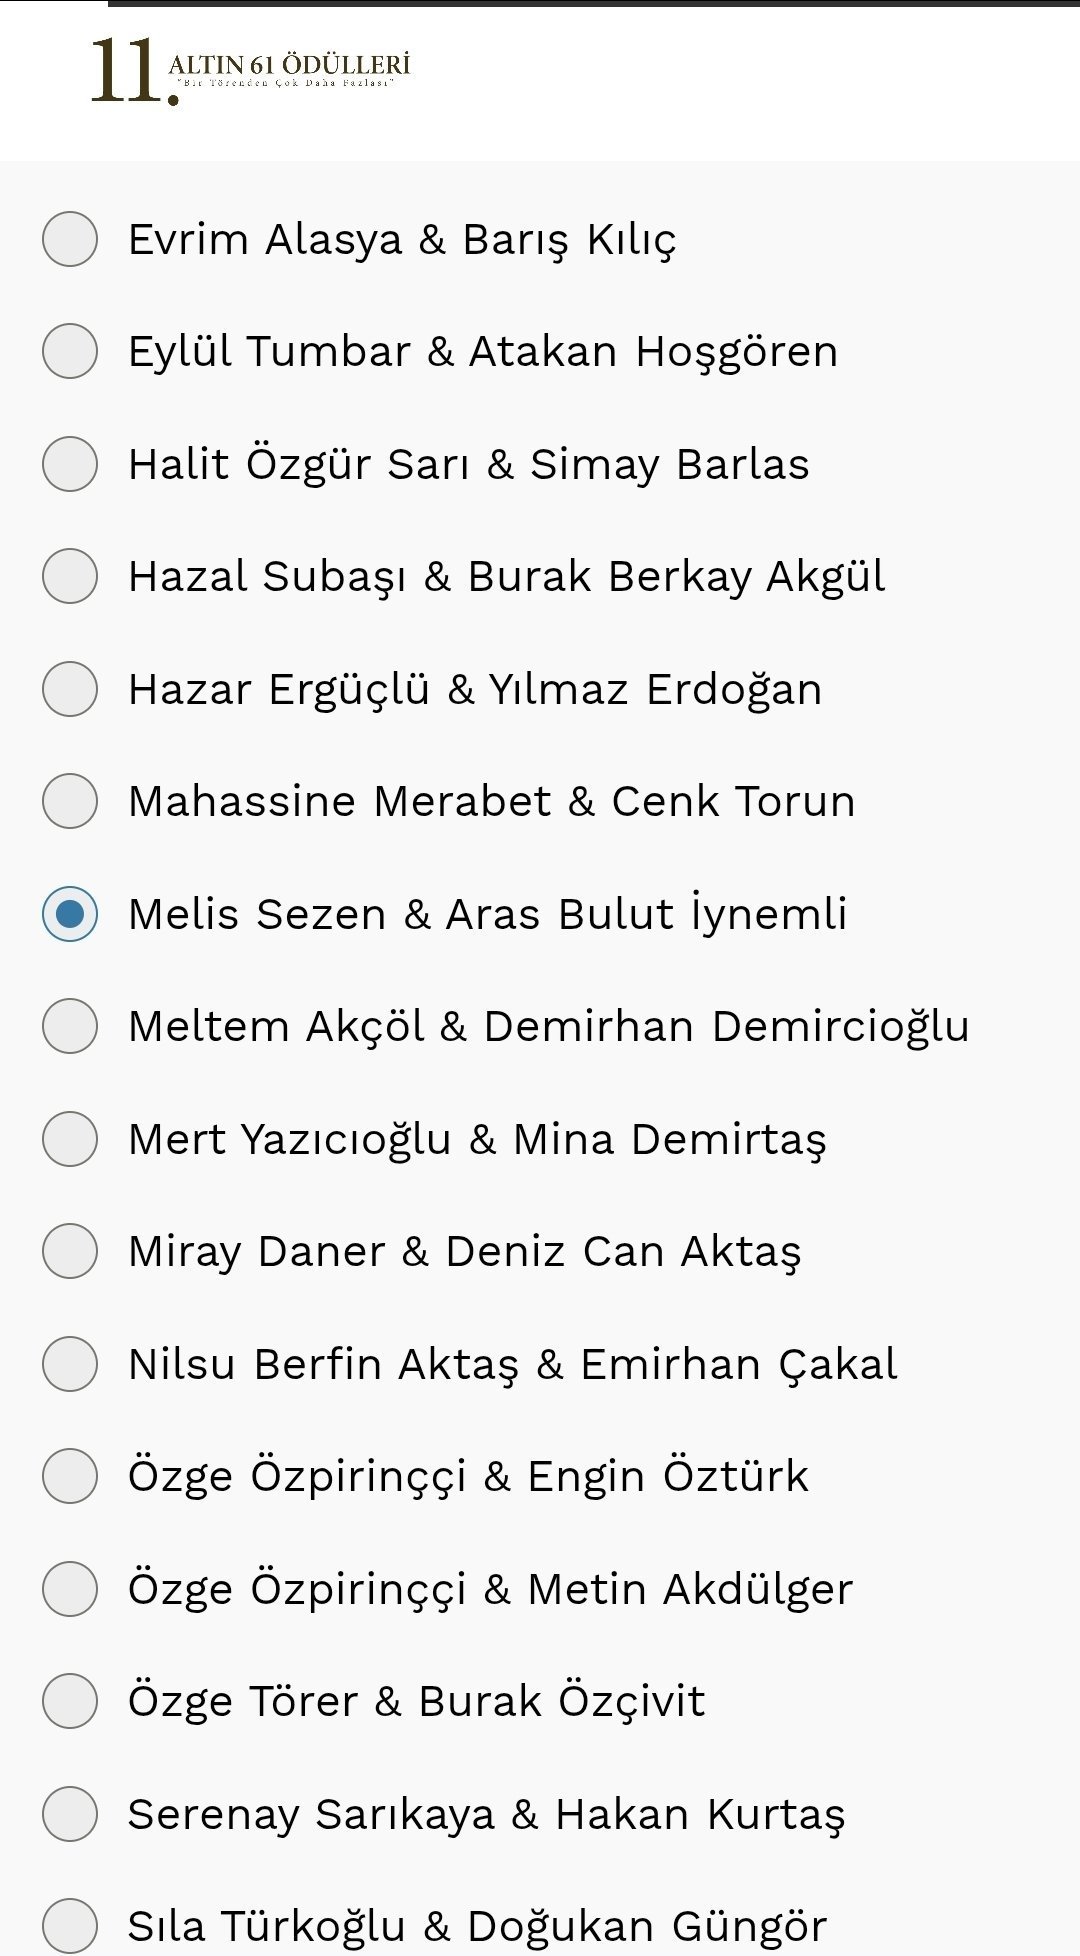This screenshot has height=1956, width=1080.
Task: Select Sıla Türkoğlu & Doğukan Güngör radio
Action: click(70, 1926)
